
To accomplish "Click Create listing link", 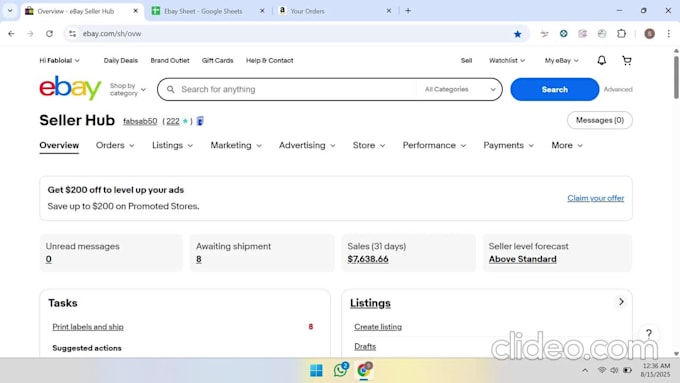I will pos(378,327).
